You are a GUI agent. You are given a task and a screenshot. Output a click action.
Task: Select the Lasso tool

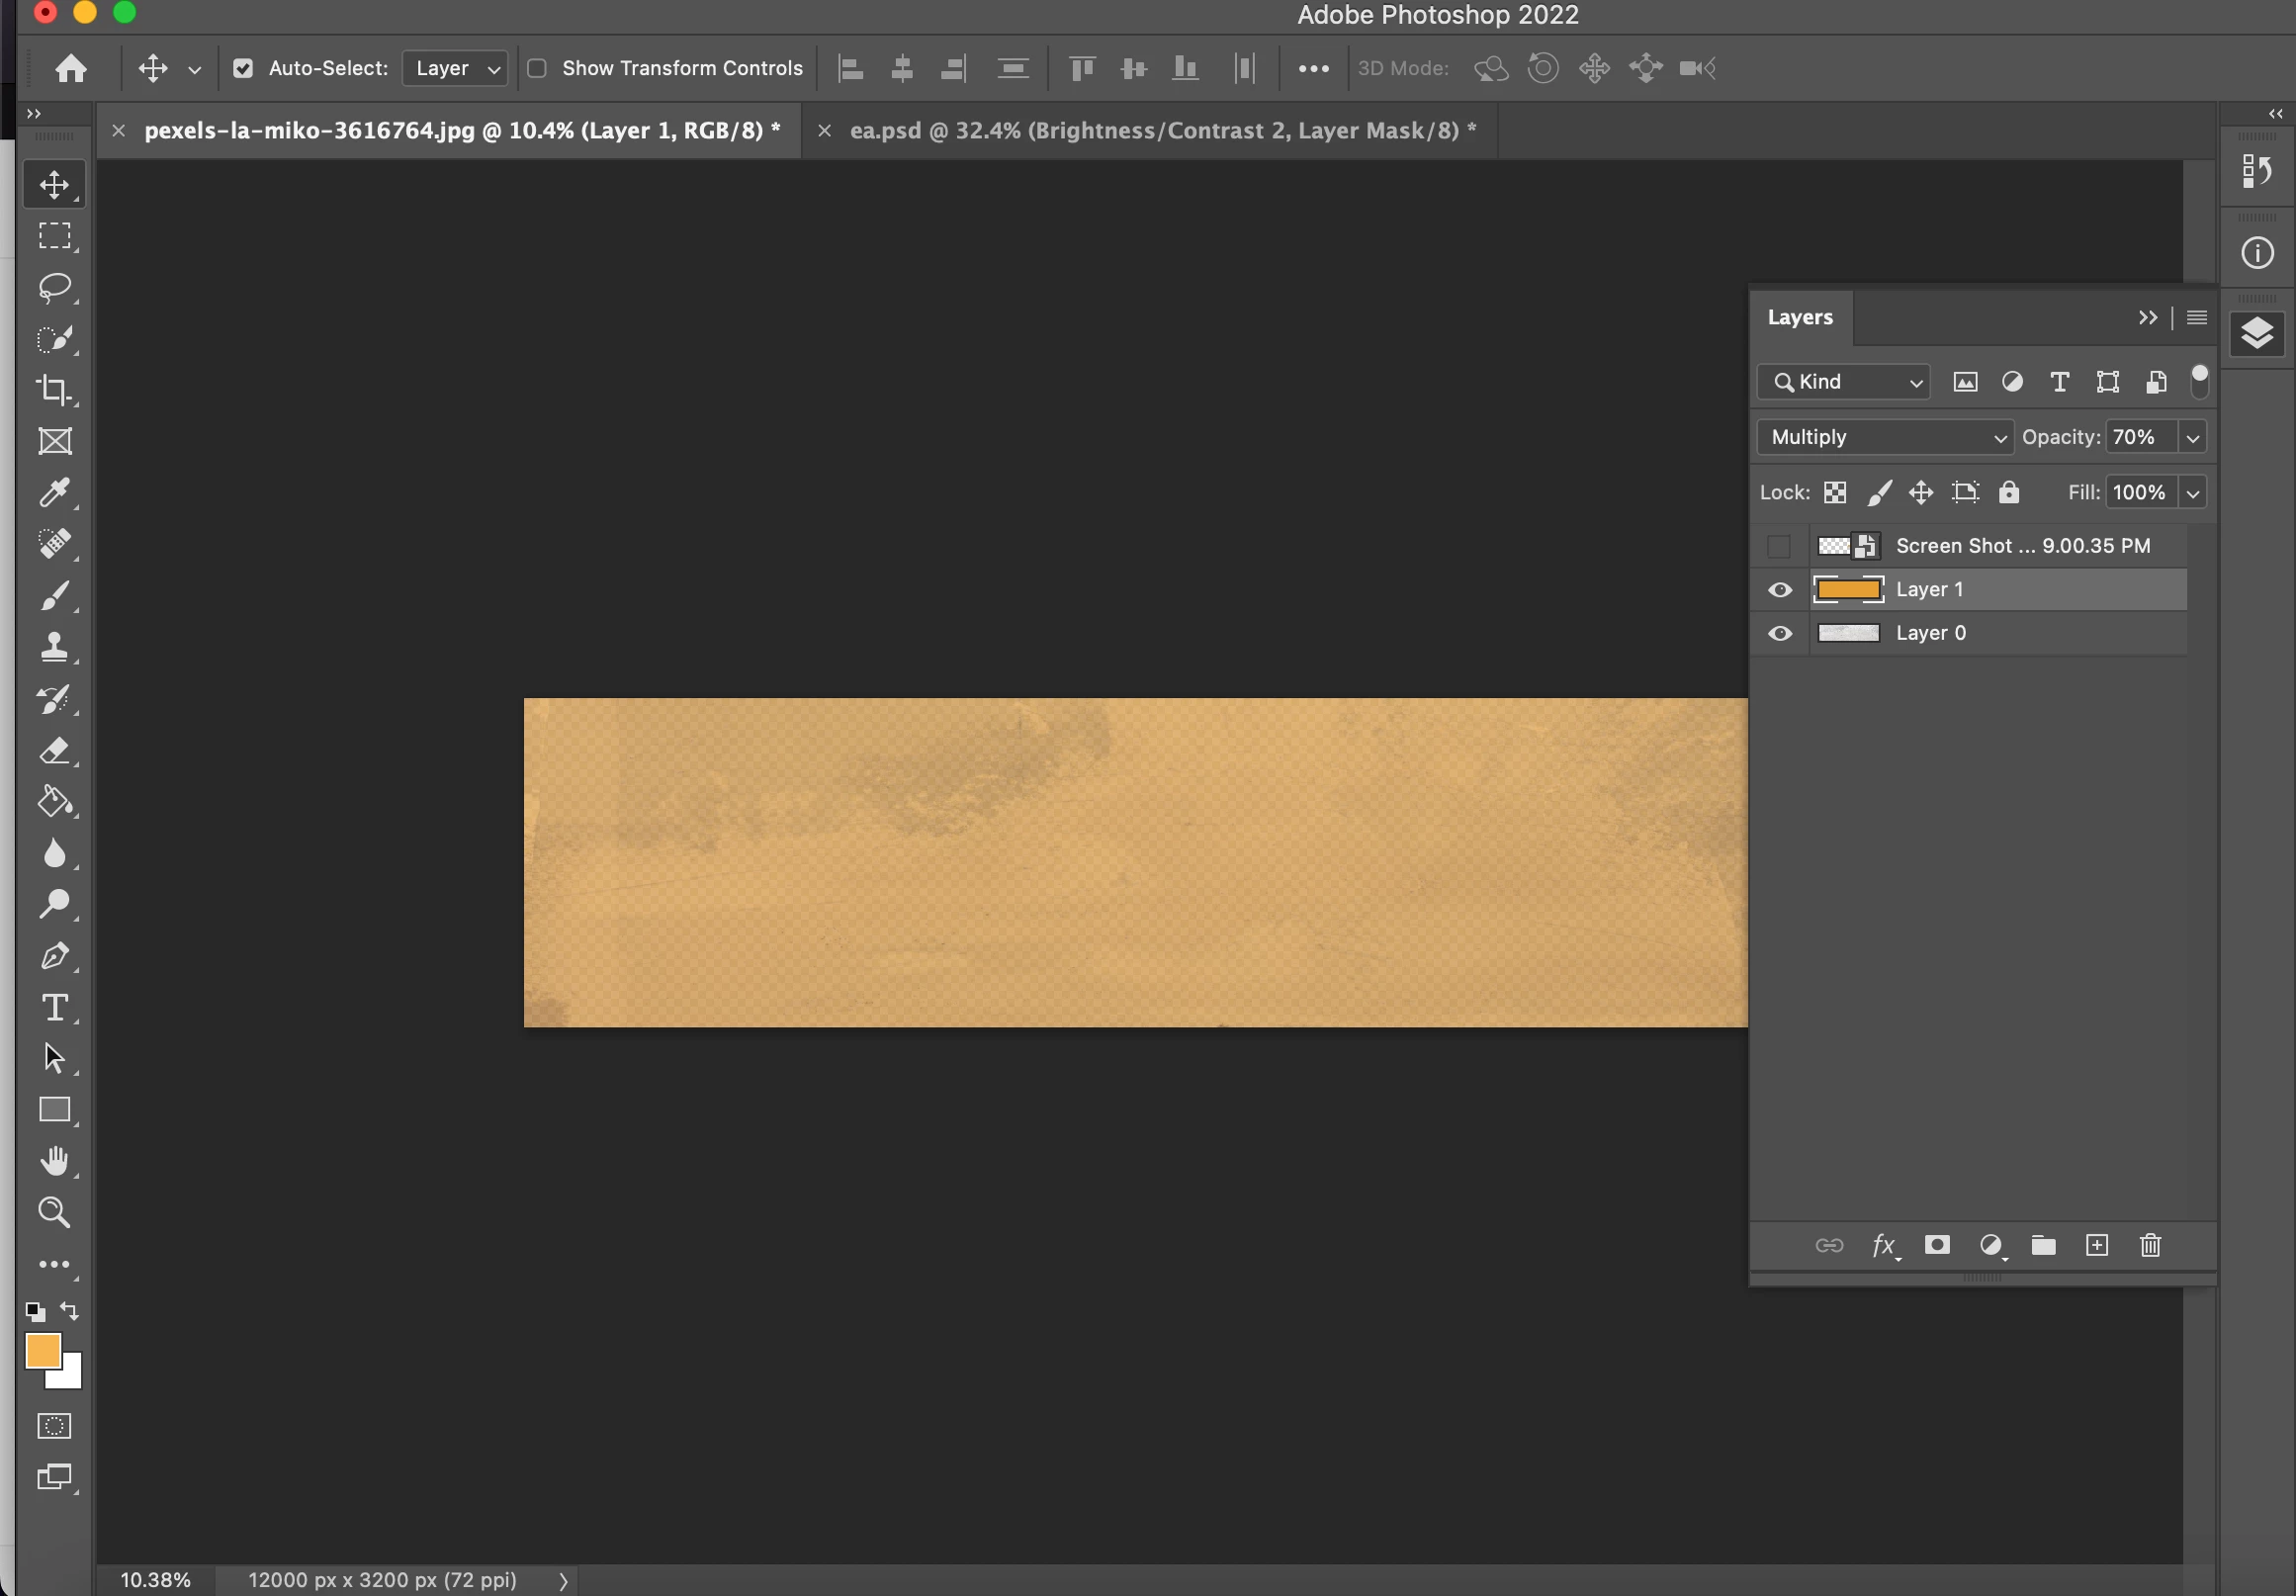click(x=54, y=288)
